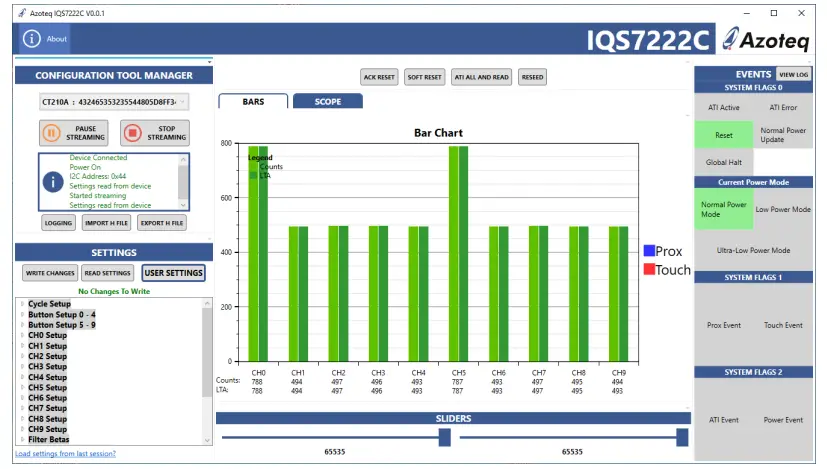Click the settings tree scrollbar down arrow
This screenshot has width=827, height=469.
(207, 440)
